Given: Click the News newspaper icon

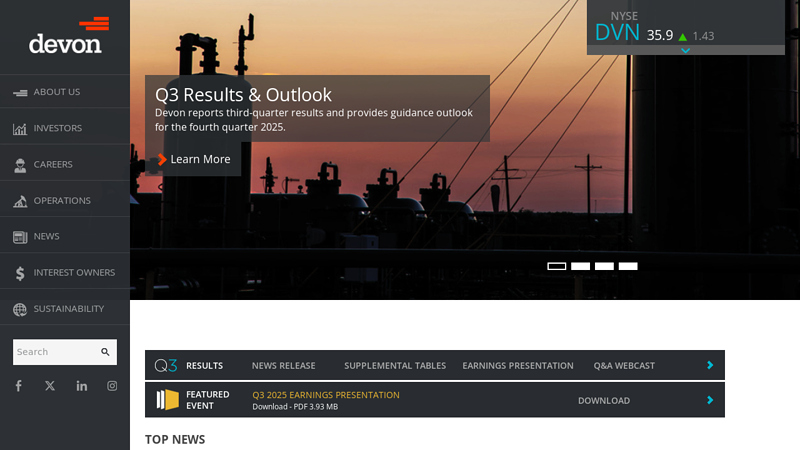Looking at the screenshot, I should click(20, 237).
